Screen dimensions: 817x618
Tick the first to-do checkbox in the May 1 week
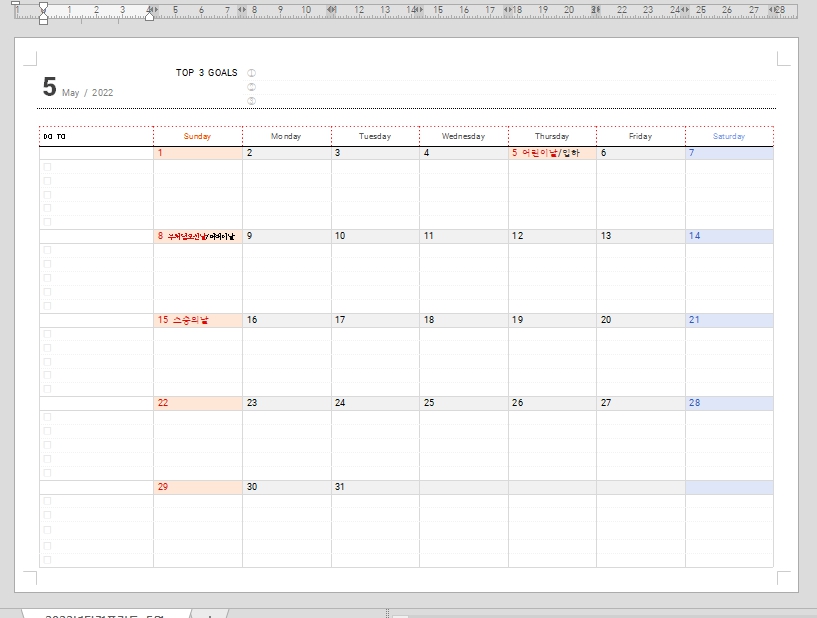pos(47,167)
